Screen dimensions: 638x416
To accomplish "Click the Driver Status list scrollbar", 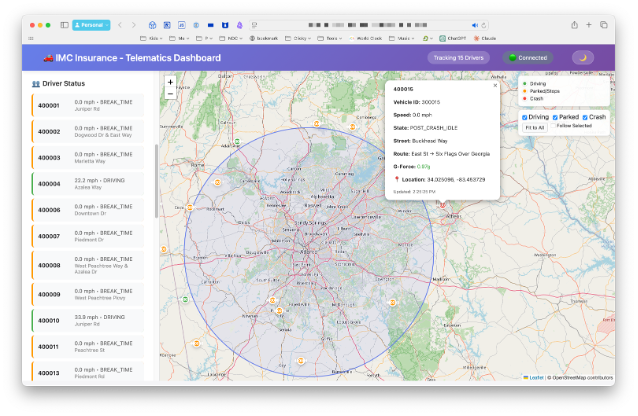I will pyautogui.click(x=157, y=181).
